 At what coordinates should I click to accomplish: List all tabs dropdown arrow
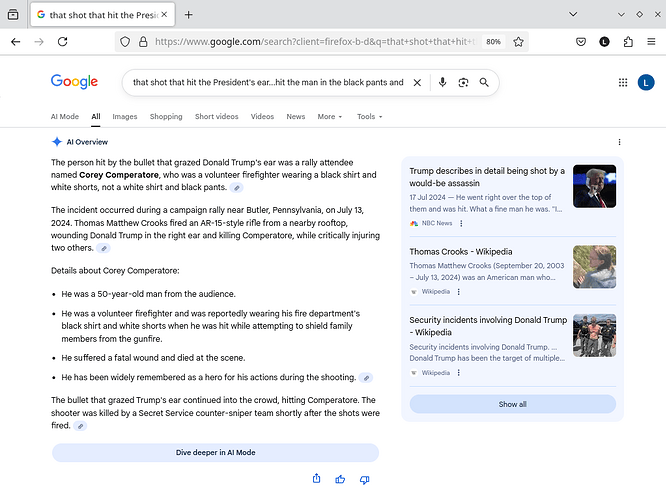[x=573, y=14]
